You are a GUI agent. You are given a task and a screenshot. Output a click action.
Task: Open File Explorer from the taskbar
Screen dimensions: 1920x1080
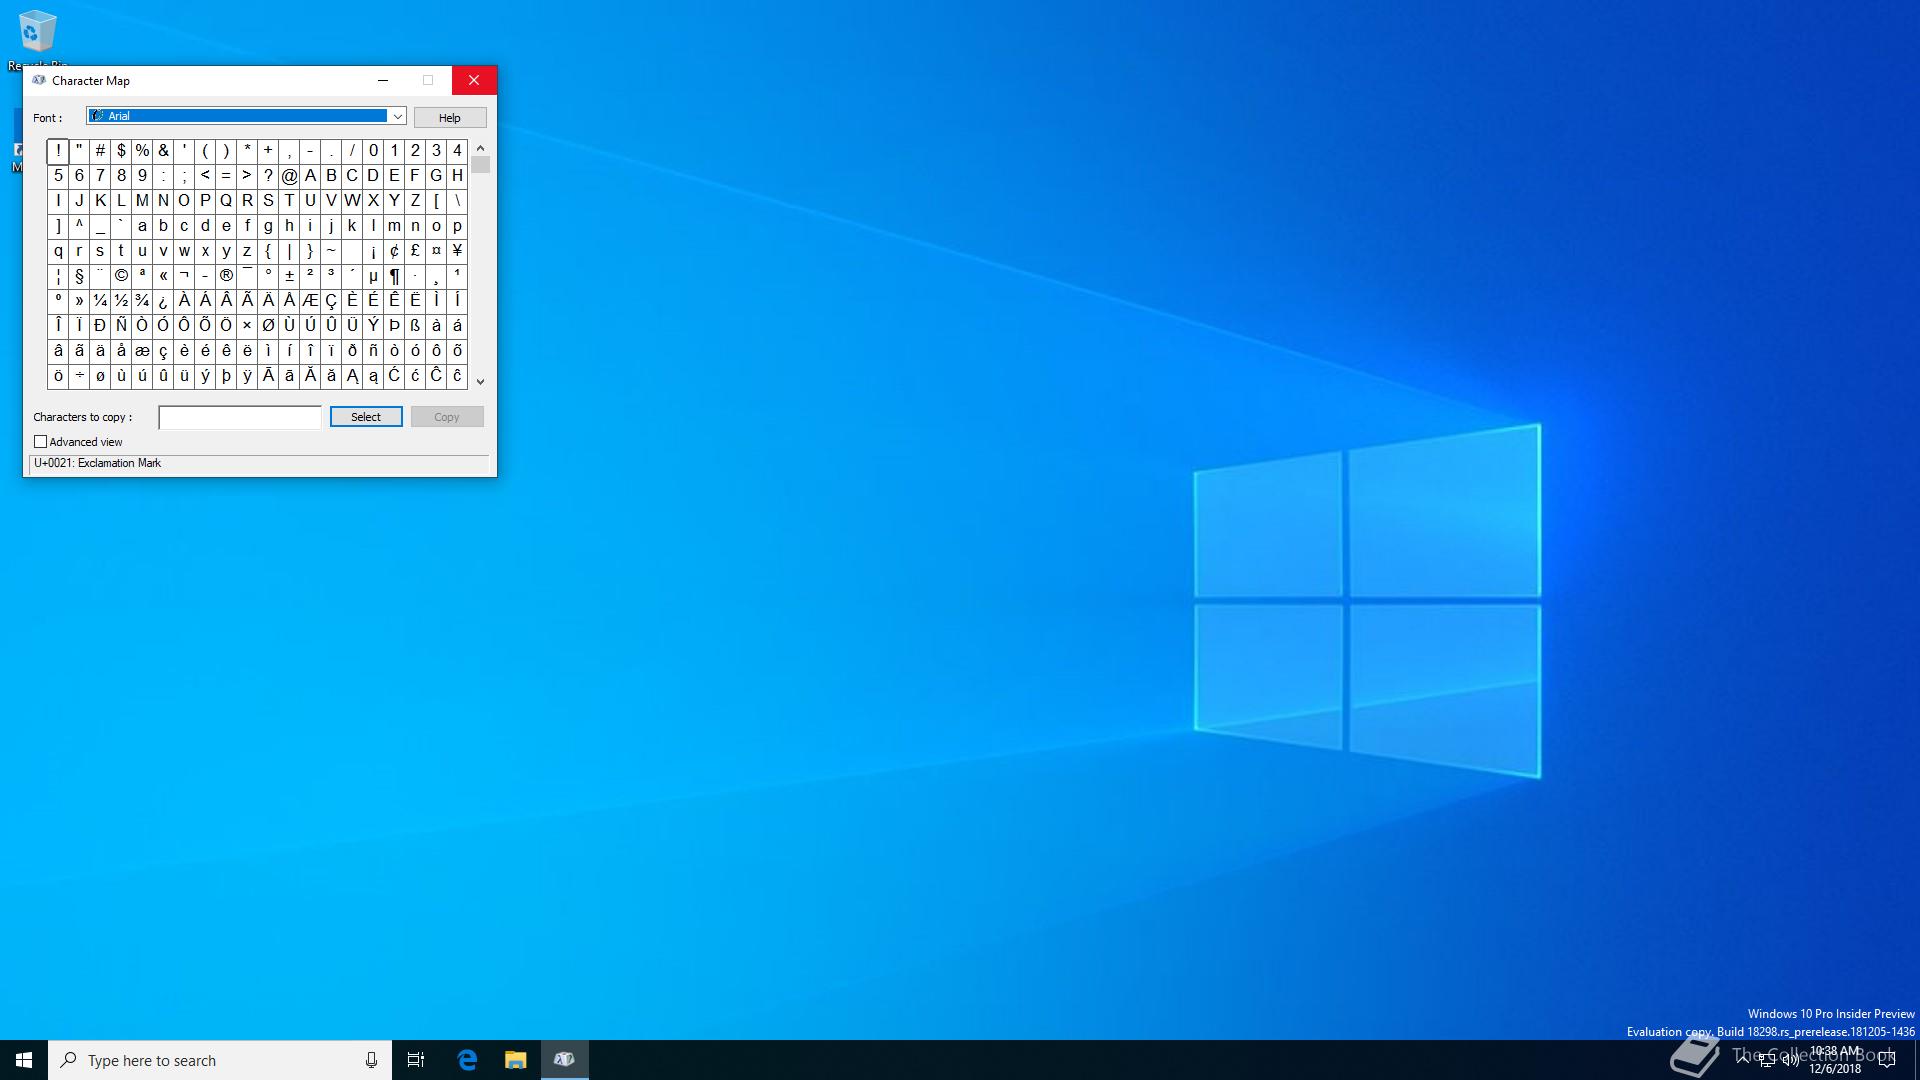coord(515,1060)
